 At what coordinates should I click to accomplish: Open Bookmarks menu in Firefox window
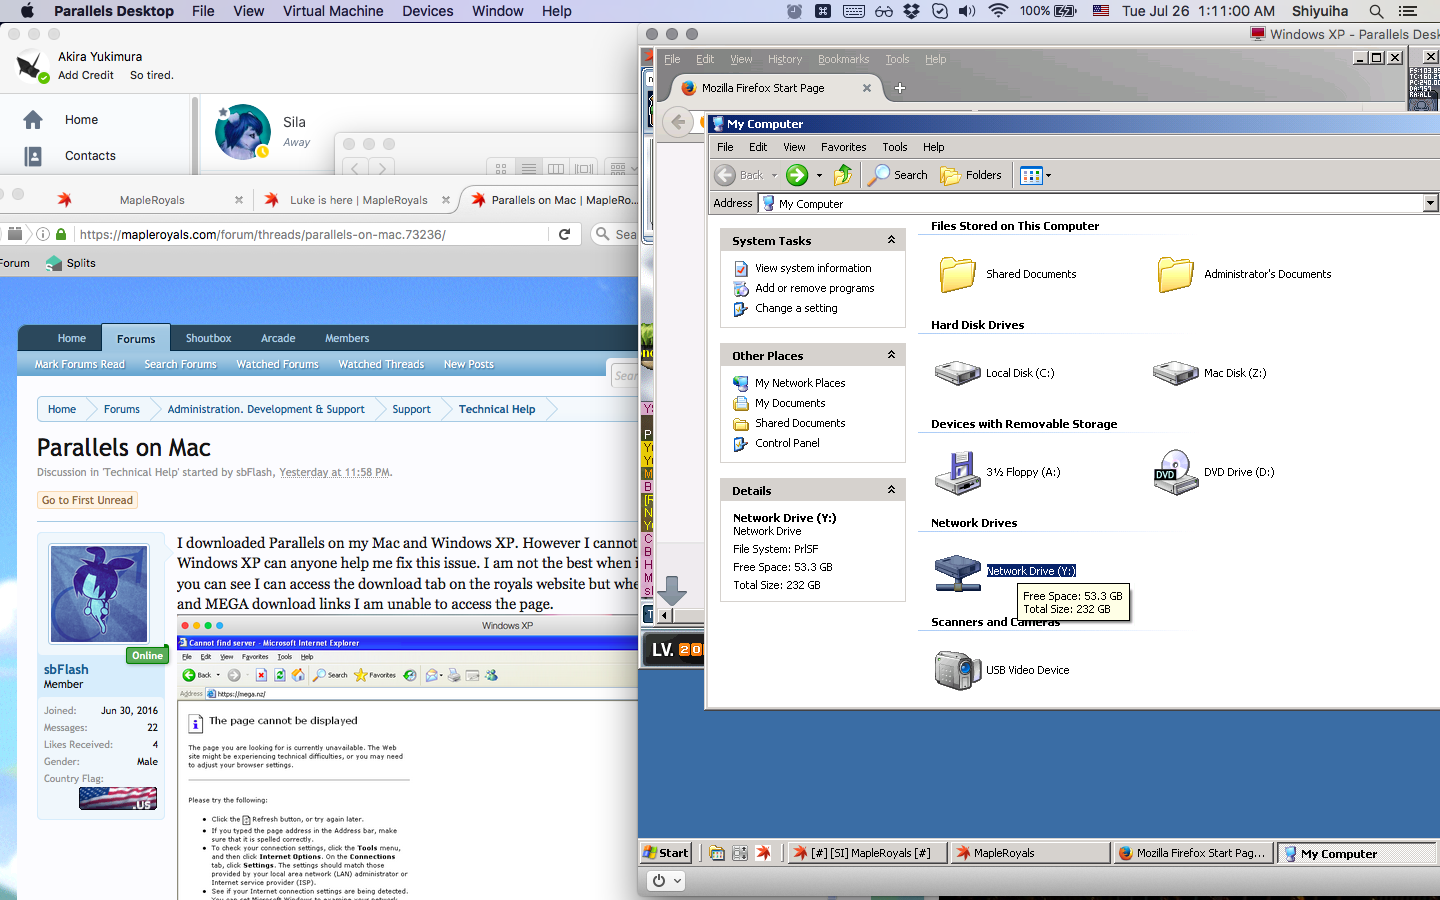[843, 59]
